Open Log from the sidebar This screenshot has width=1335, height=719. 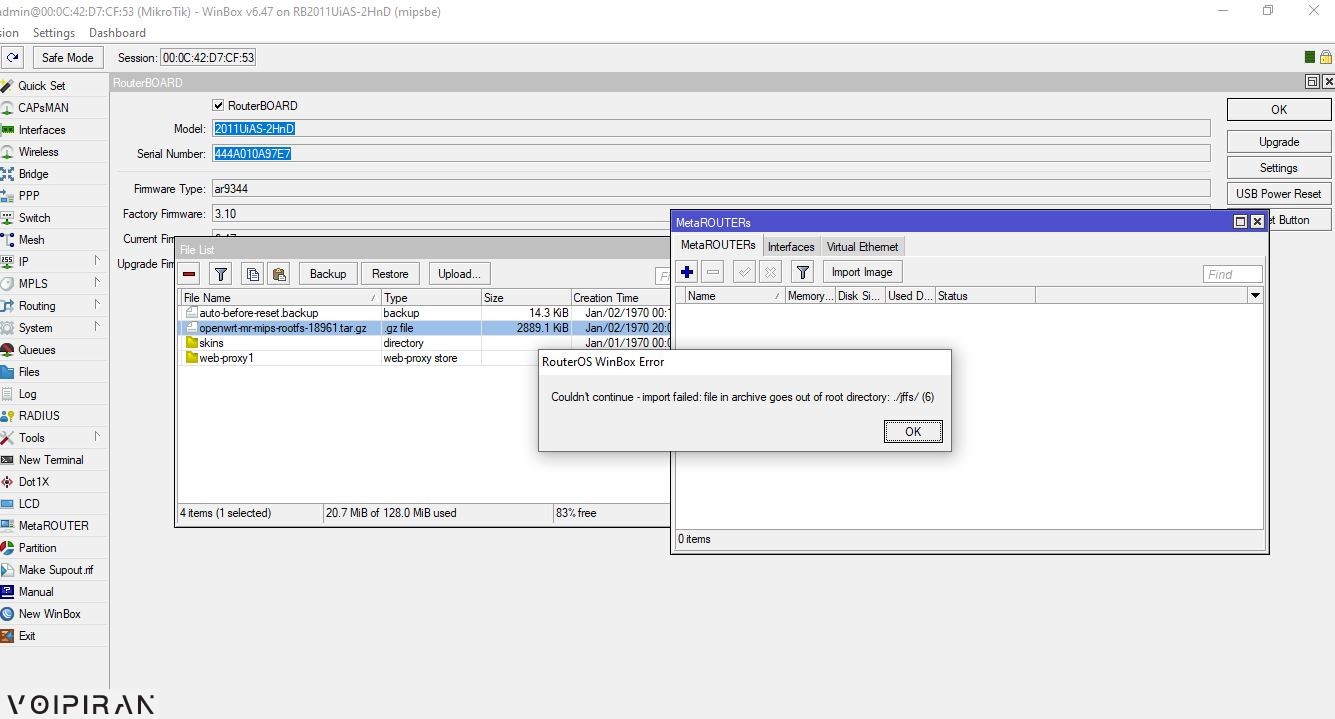pyautogui.click(x=27, y=394)
